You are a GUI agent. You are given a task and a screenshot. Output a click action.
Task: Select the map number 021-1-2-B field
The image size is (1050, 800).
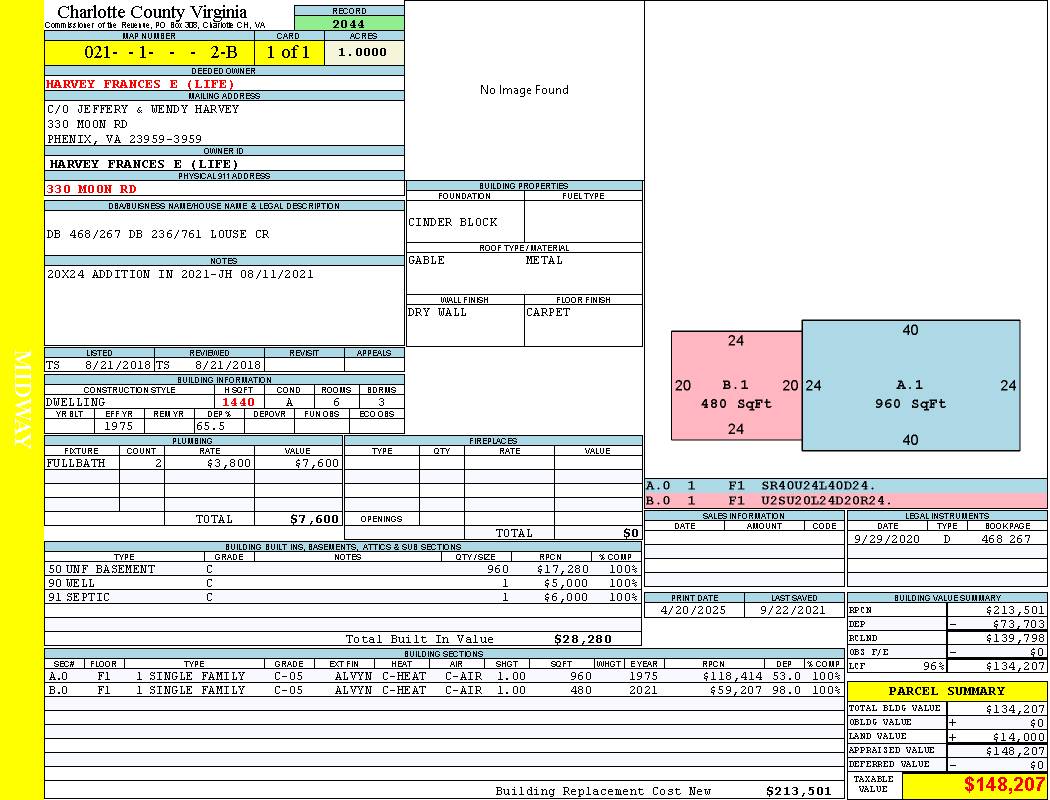point(148,52)
